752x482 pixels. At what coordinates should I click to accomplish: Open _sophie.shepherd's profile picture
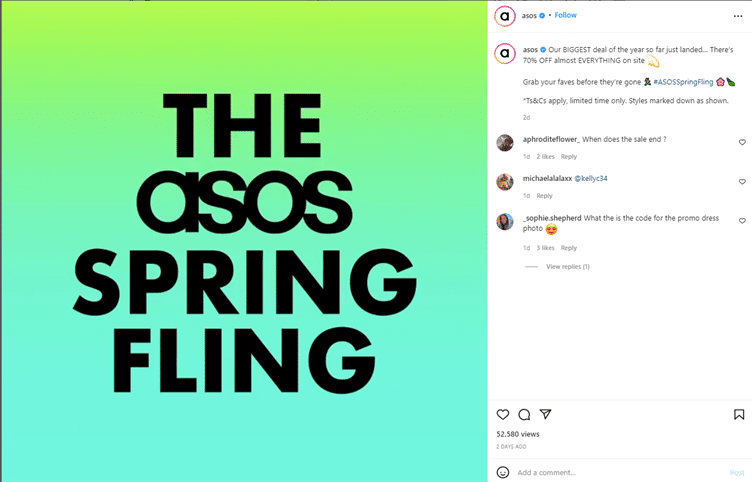(x=505, y=221)
